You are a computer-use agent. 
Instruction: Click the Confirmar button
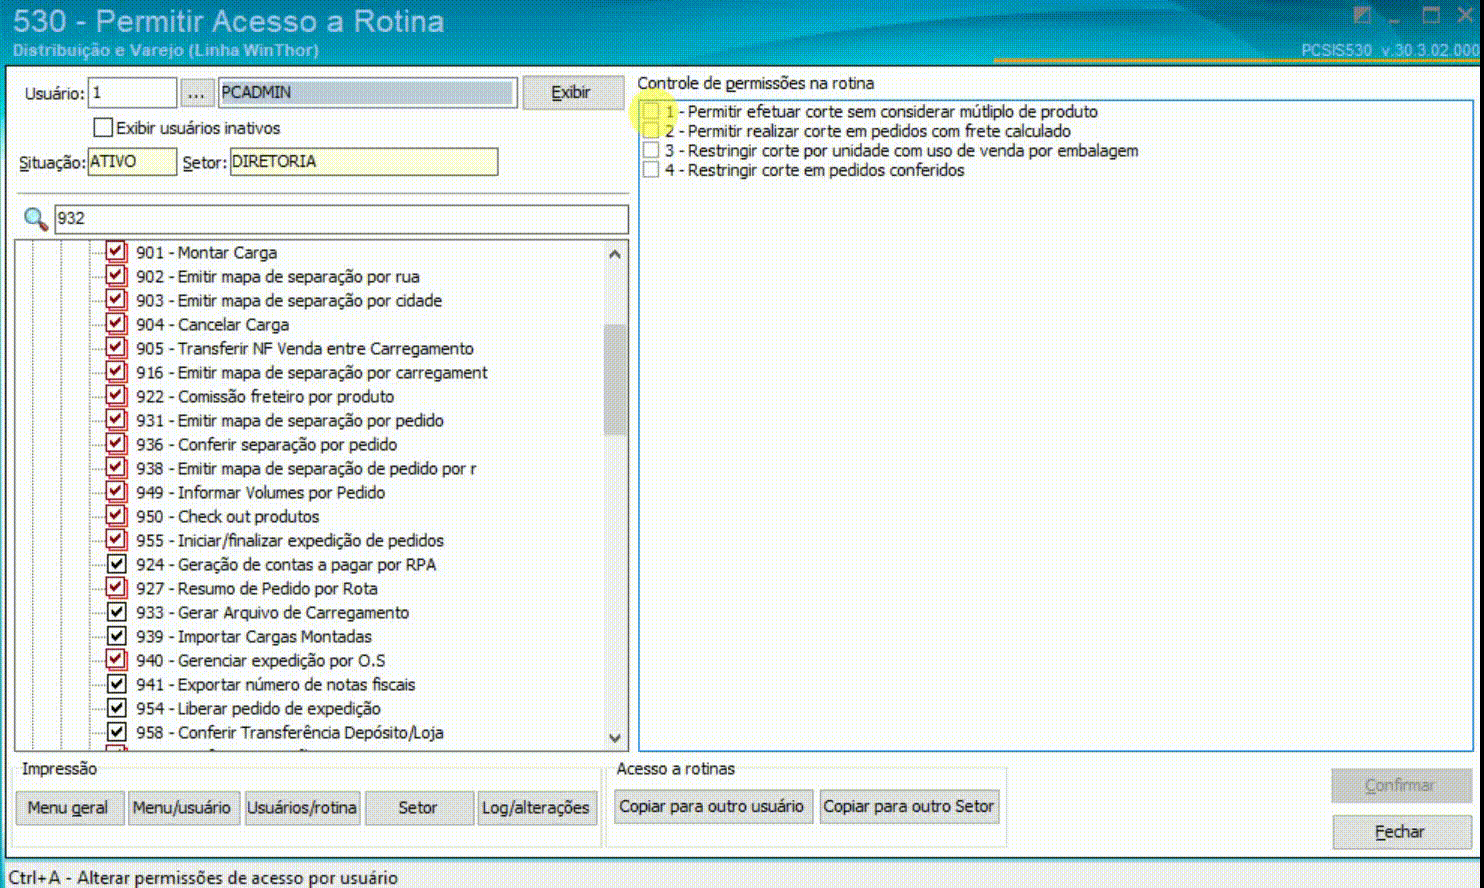click(x=1401, y=786)
